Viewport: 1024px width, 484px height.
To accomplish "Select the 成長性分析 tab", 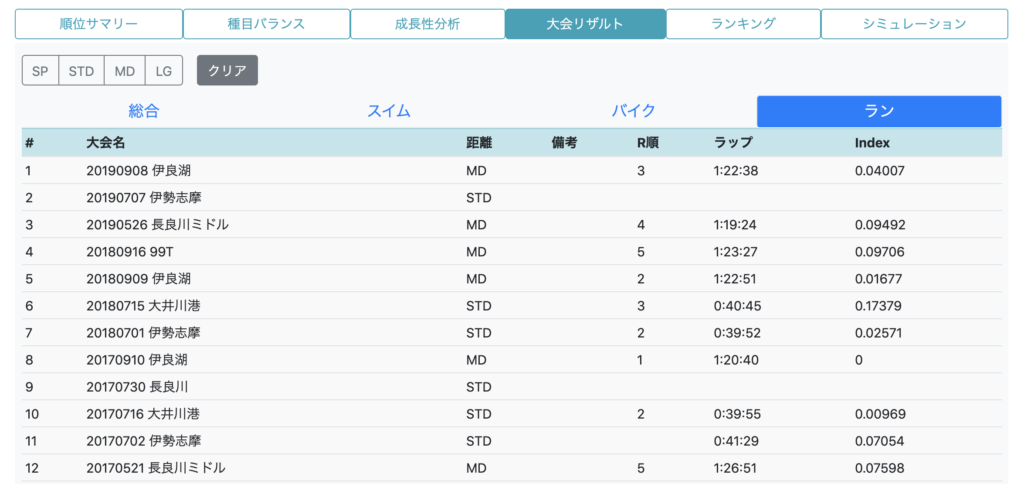I will click(428, 24).
